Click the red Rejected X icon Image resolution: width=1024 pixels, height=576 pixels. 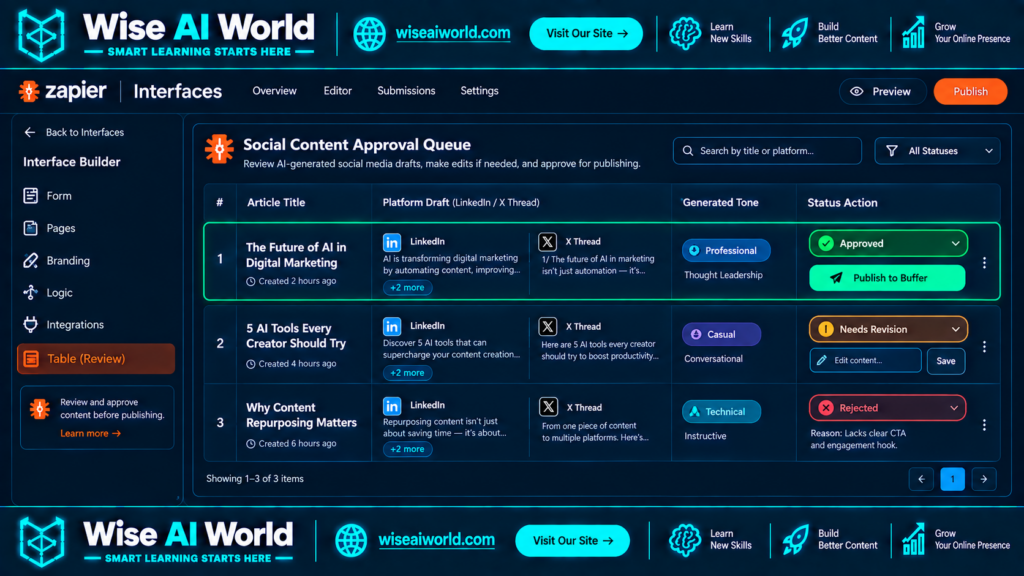[826, 408]
